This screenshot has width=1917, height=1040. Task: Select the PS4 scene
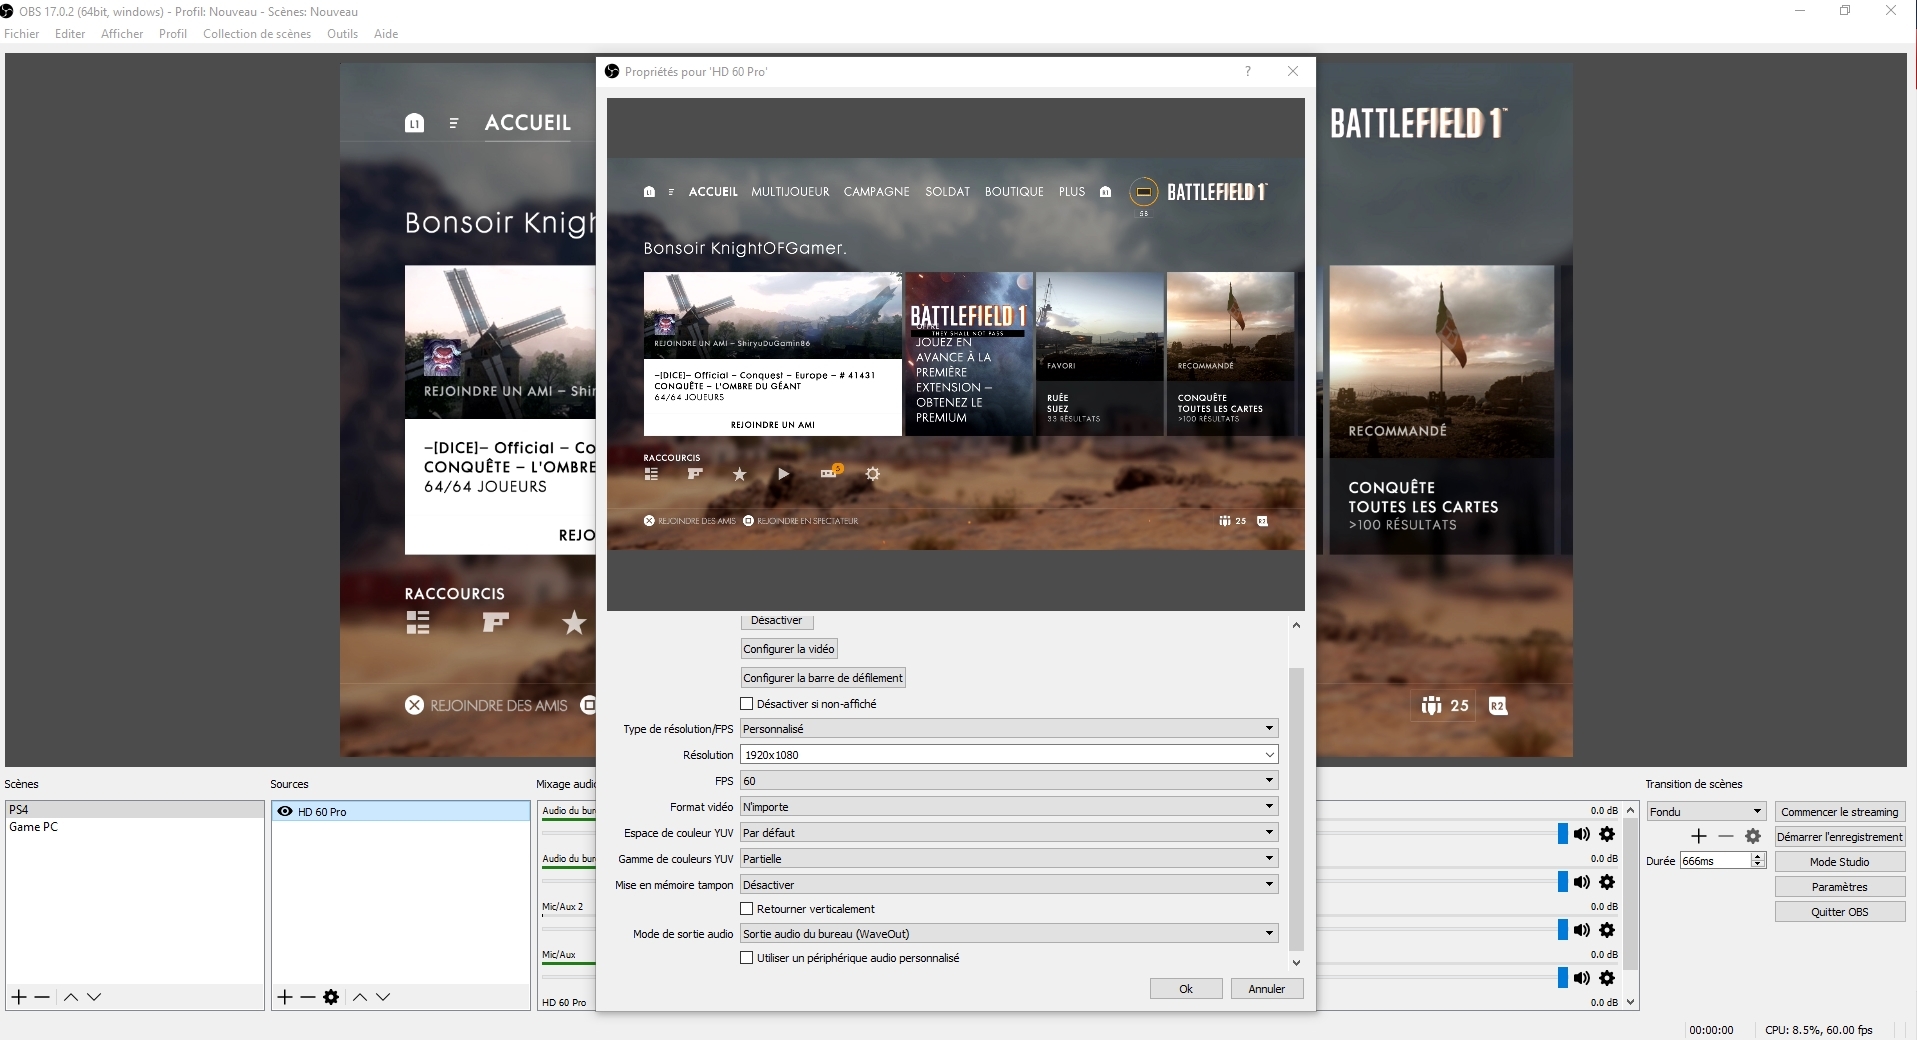point(135,810)
